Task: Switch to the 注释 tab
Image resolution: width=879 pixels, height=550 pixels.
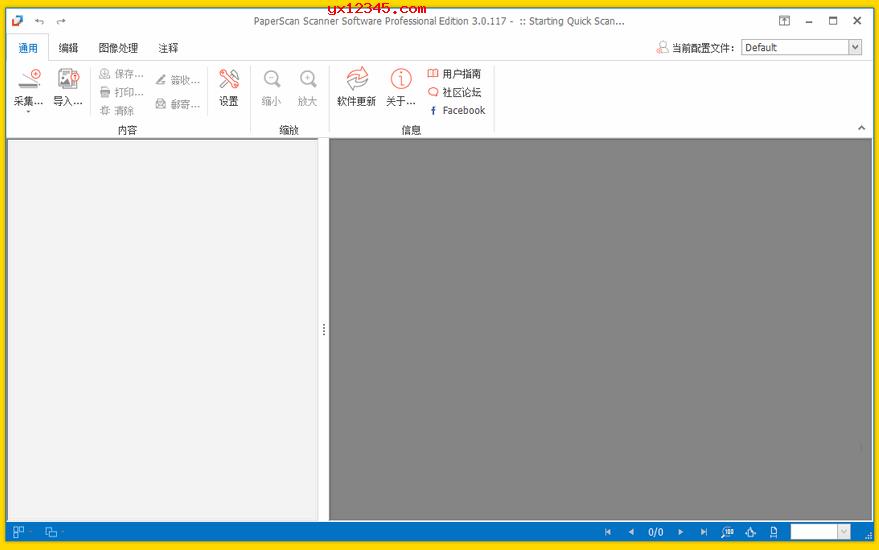Action: (x=168, y=48)
